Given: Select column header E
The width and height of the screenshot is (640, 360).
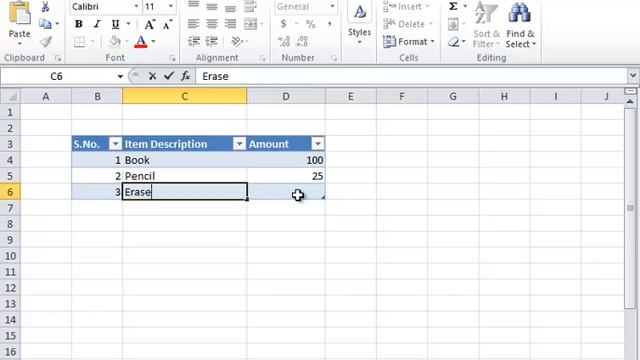Looking at the screenshot, I should [x=351, y=96].
